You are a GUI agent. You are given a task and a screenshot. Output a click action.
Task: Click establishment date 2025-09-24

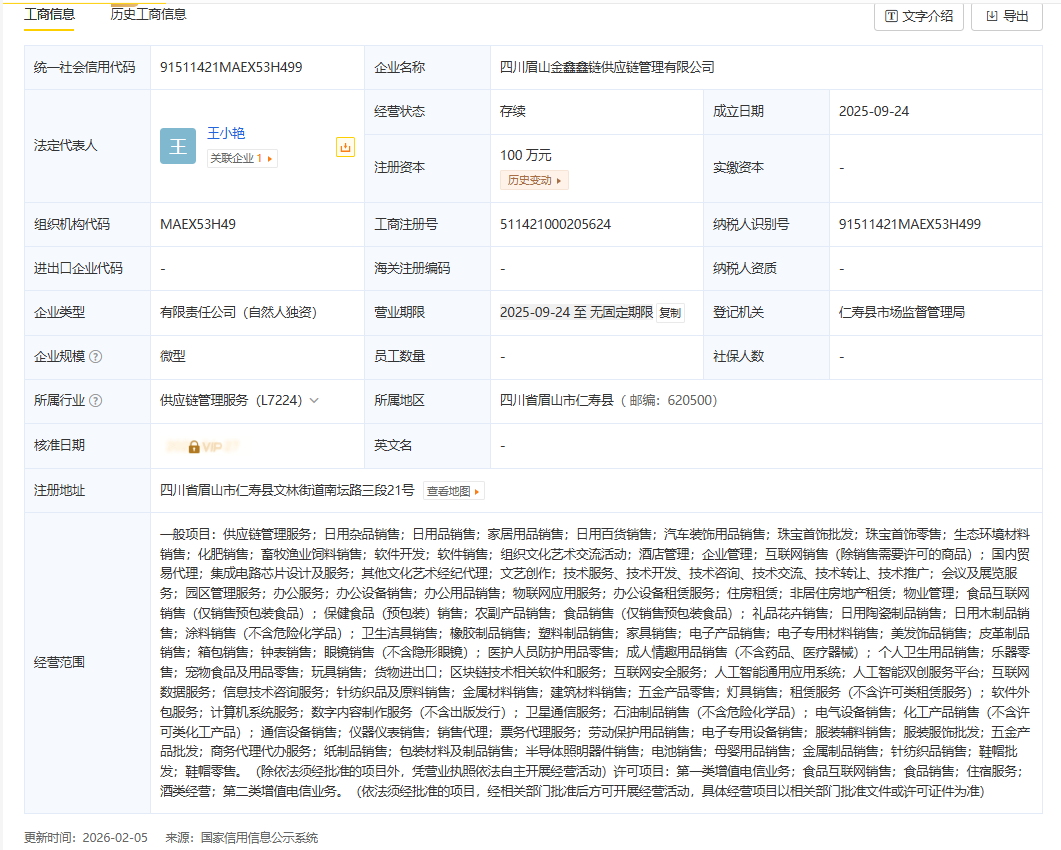874,112
